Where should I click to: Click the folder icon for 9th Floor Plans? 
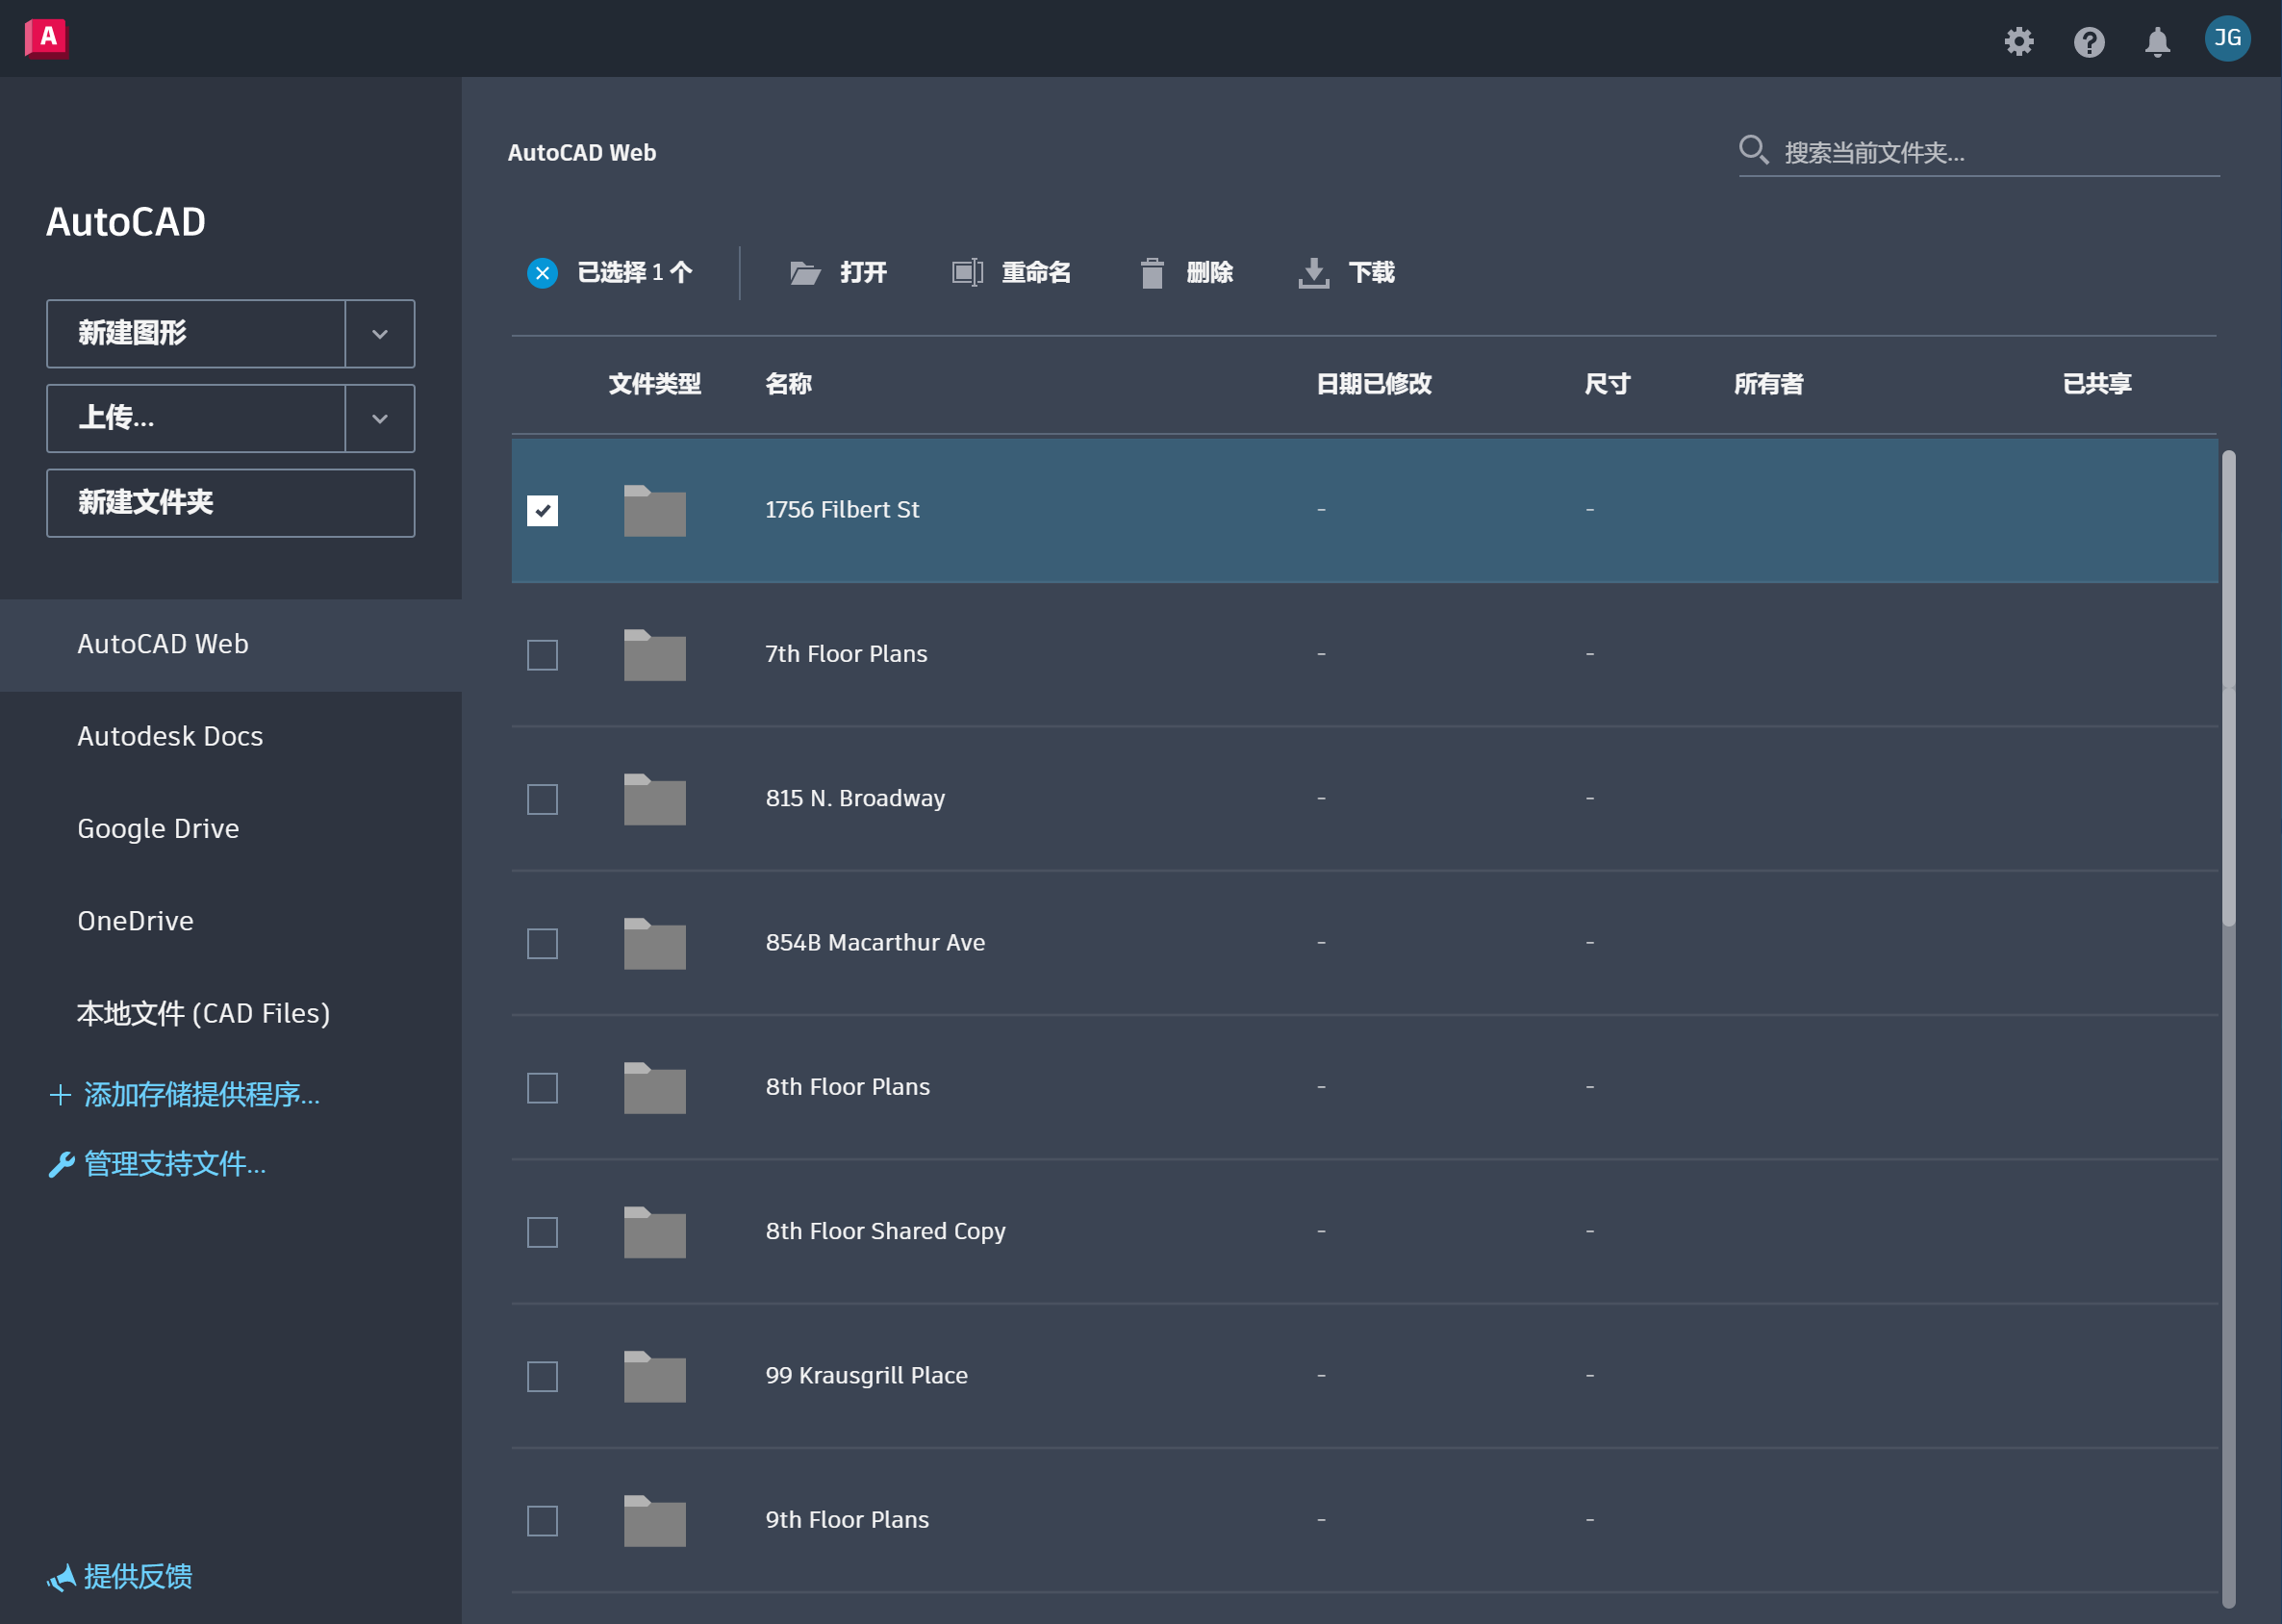(x=654, y=1520)
